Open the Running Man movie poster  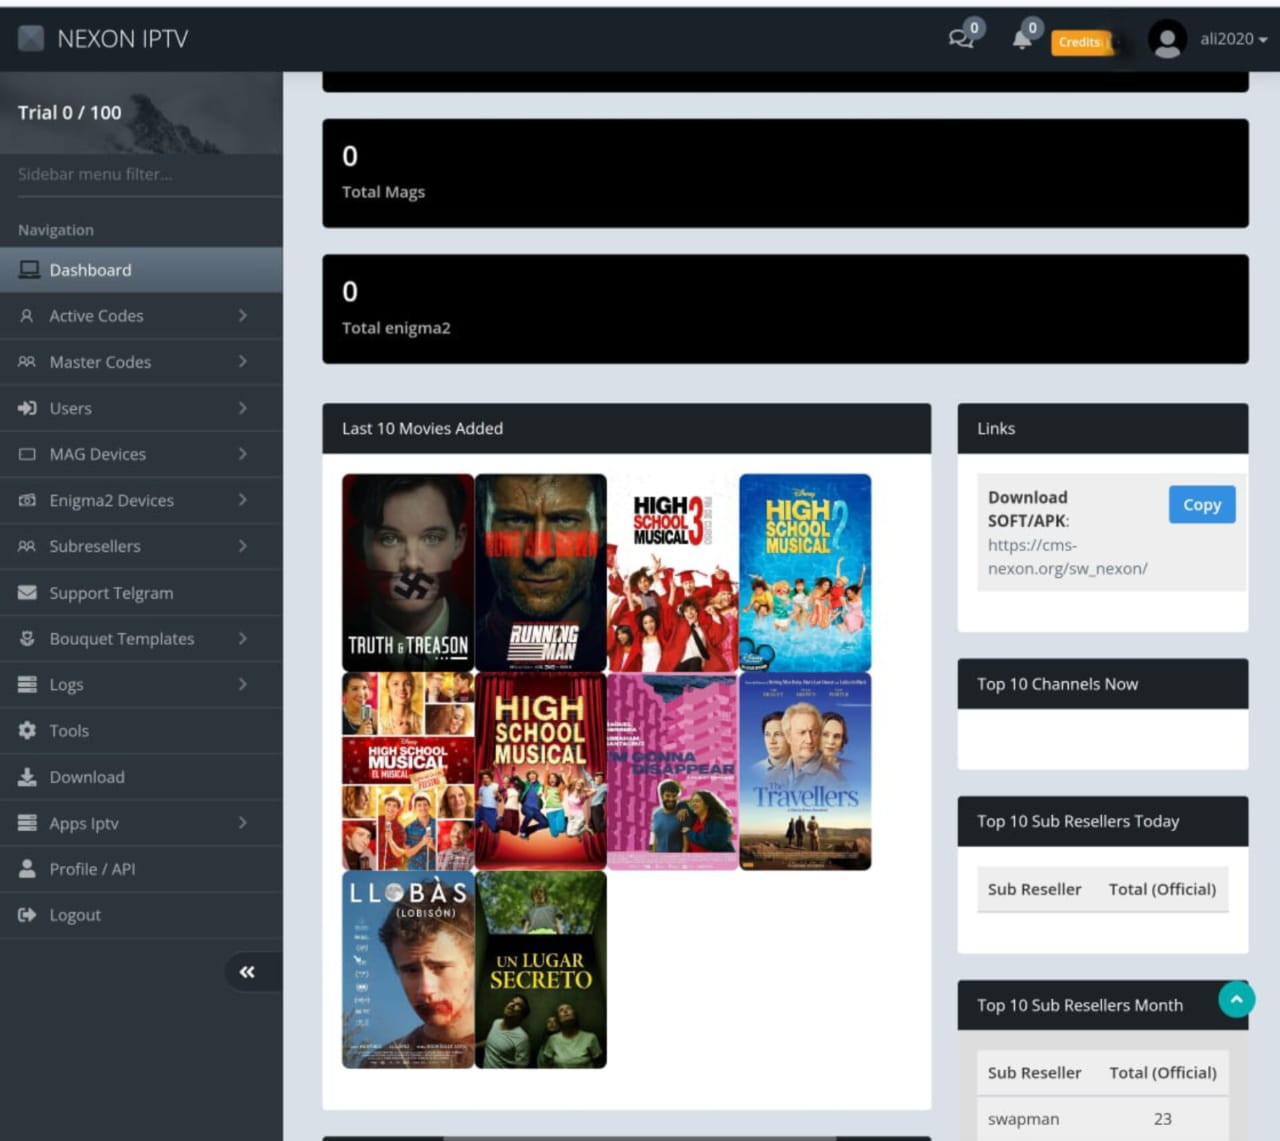(x=541, y=573)
